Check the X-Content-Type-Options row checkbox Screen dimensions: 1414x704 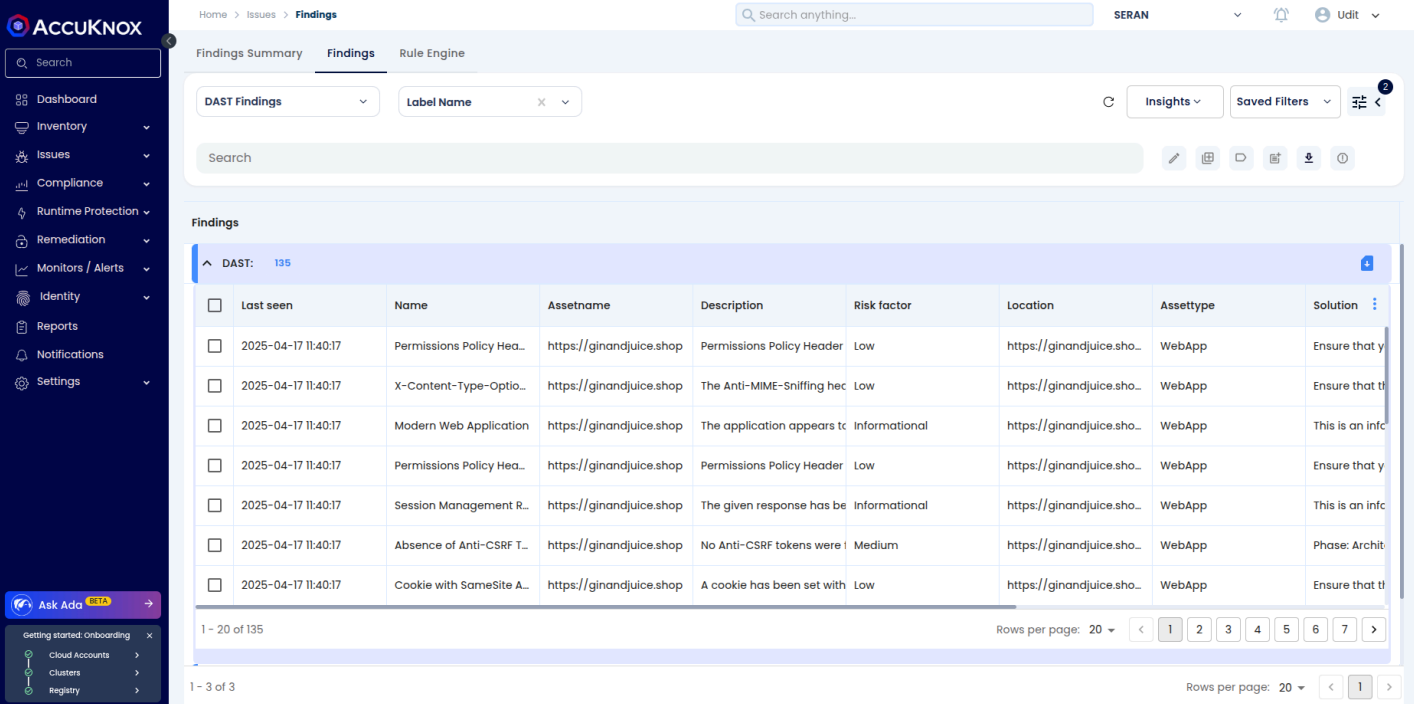point(215,385)
